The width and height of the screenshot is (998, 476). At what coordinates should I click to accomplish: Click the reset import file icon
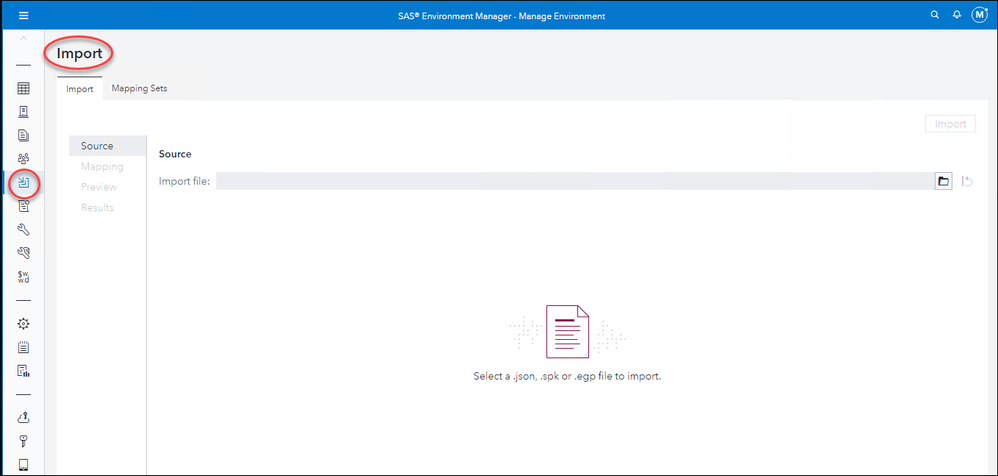pos(967,181)
